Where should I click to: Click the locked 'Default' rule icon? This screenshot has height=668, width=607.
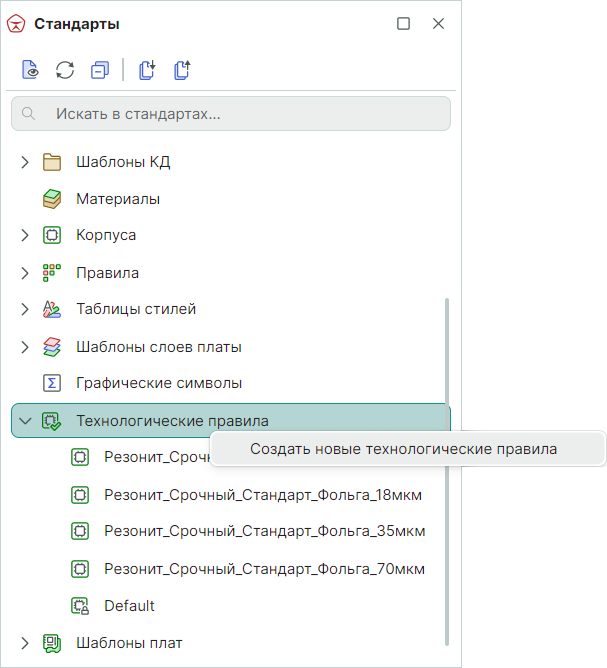80,606
